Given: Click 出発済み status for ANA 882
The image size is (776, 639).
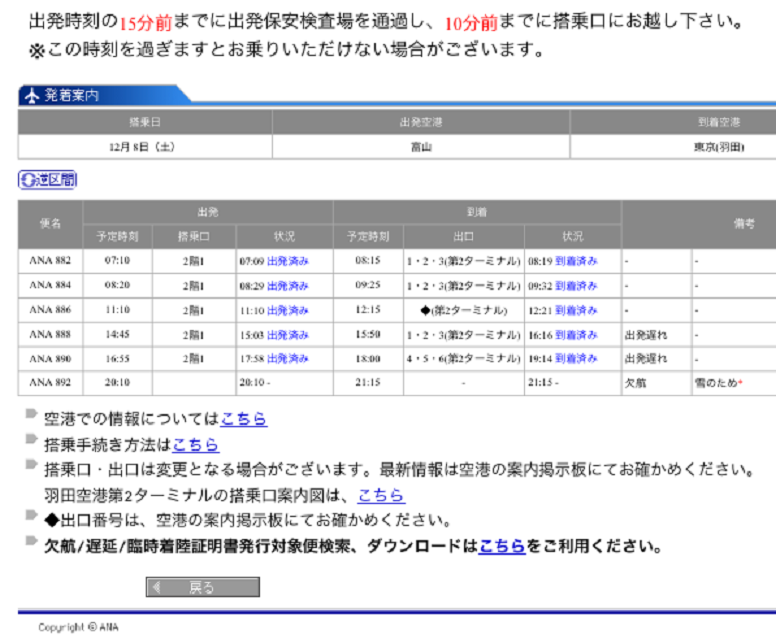Looking at the screenshot, I should point(288,261).
